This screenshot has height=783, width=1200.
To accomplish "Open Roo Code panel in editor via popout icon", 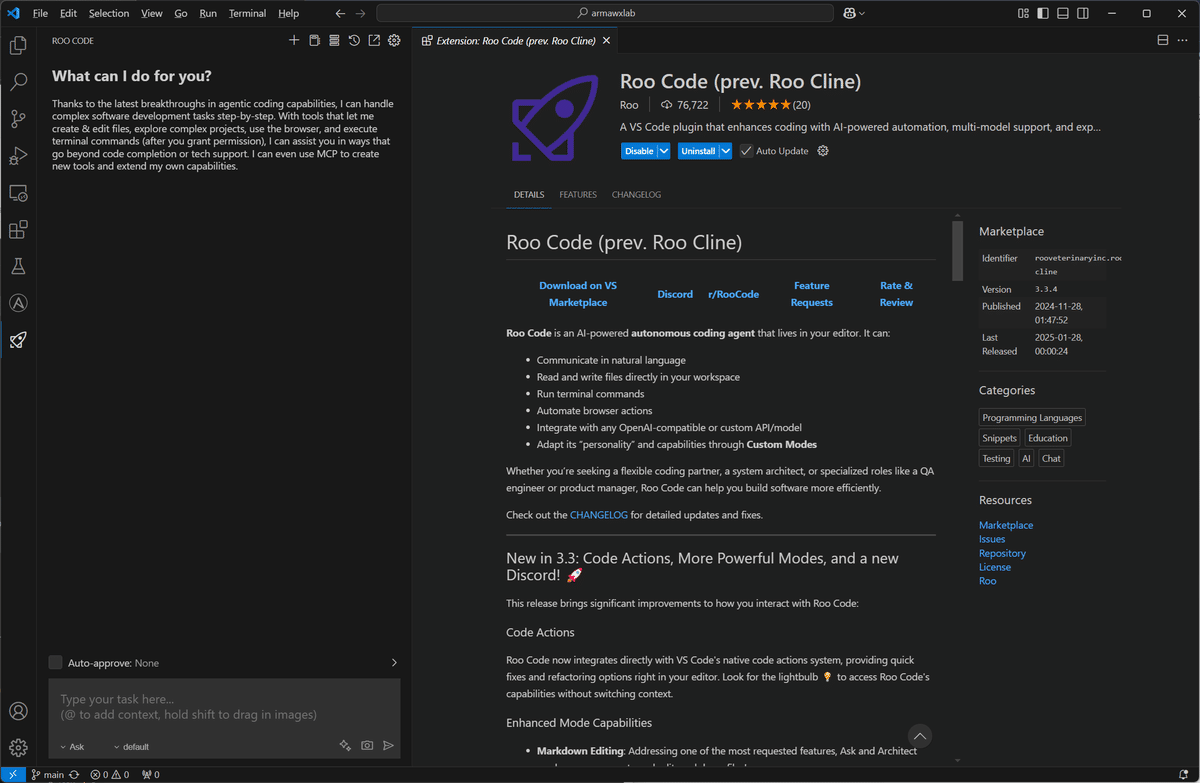I will point(373,40).
